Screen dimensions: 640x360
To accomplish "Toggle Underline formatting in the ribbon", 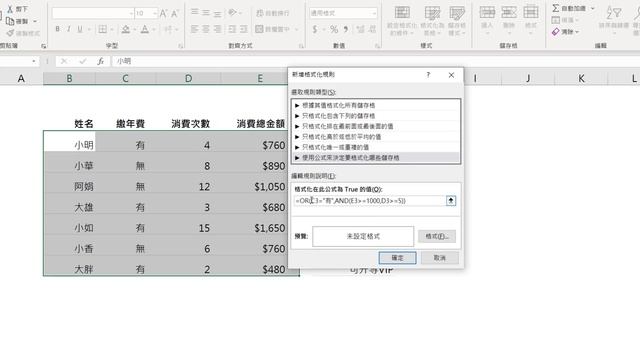I will pyautogui.click(x=80, y=29).
